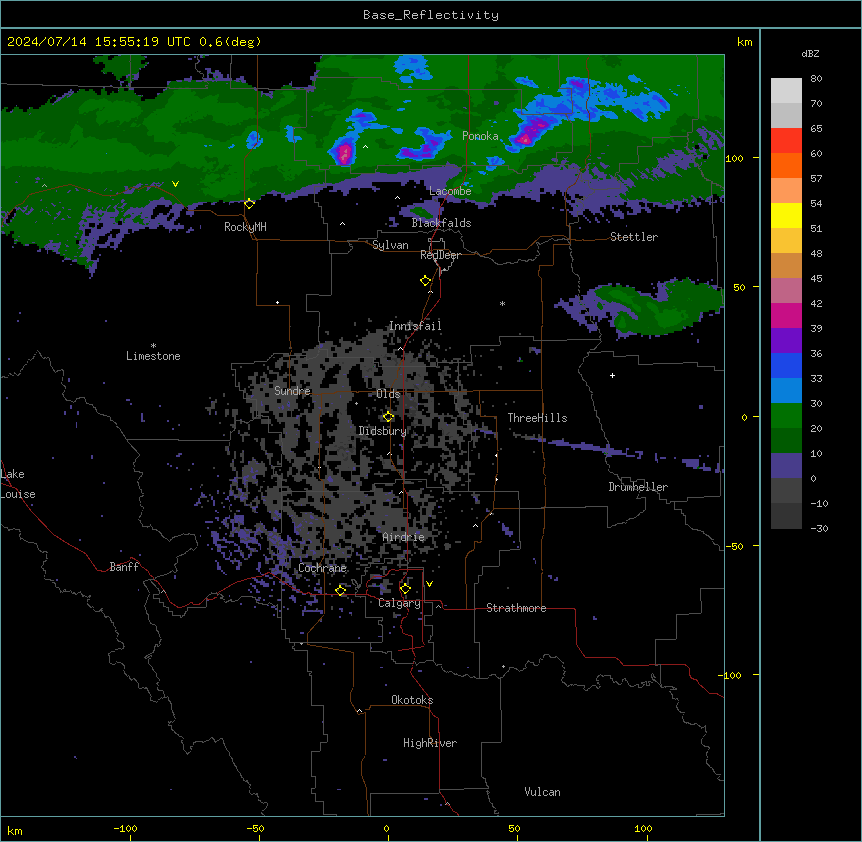
Task: Click the Limestone label
Action: tap(153, 356)
